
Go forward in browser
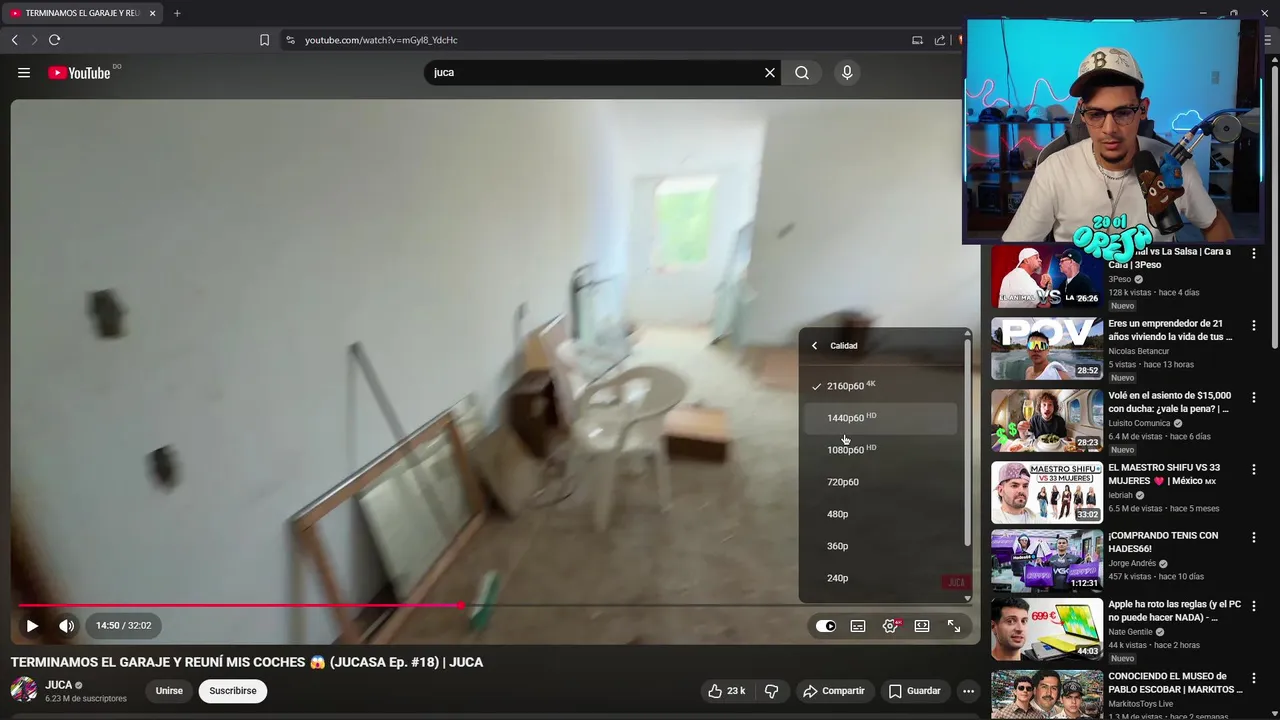(34, 40)
